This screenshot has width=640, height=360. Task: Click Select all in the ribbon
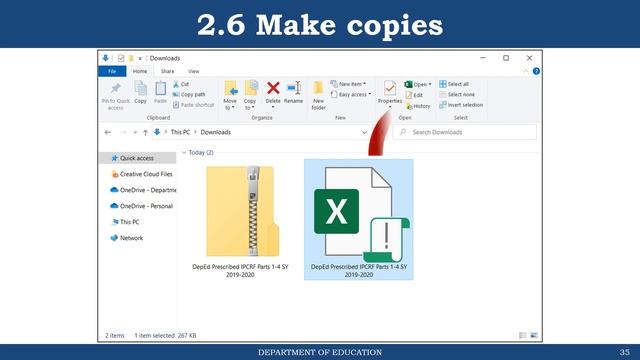coord(454,84)
